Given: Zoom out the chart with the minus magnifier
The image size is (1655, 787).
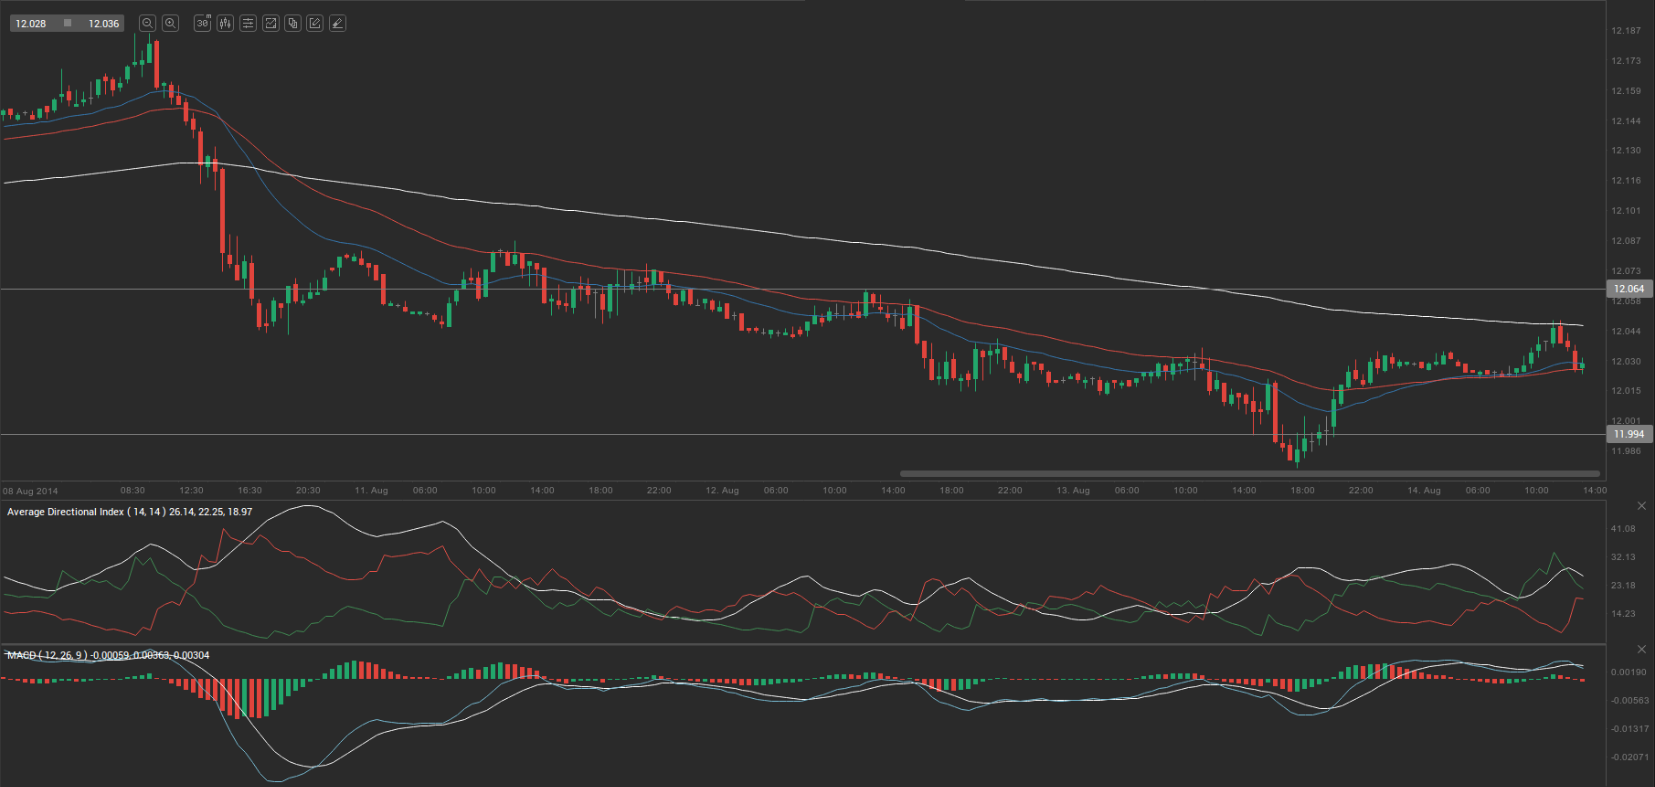Looking at the screenshot, I should tap(147, 23).
